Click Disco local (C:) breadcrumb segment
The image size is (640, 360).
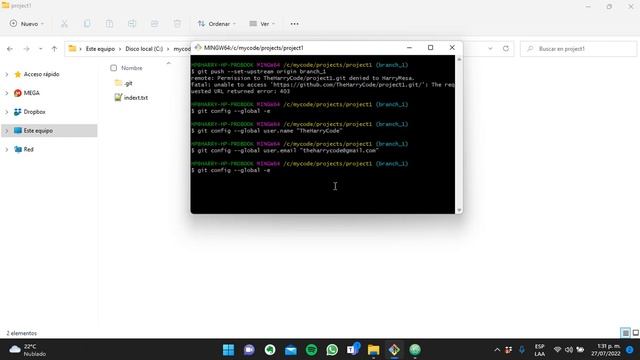click(144, 49)
